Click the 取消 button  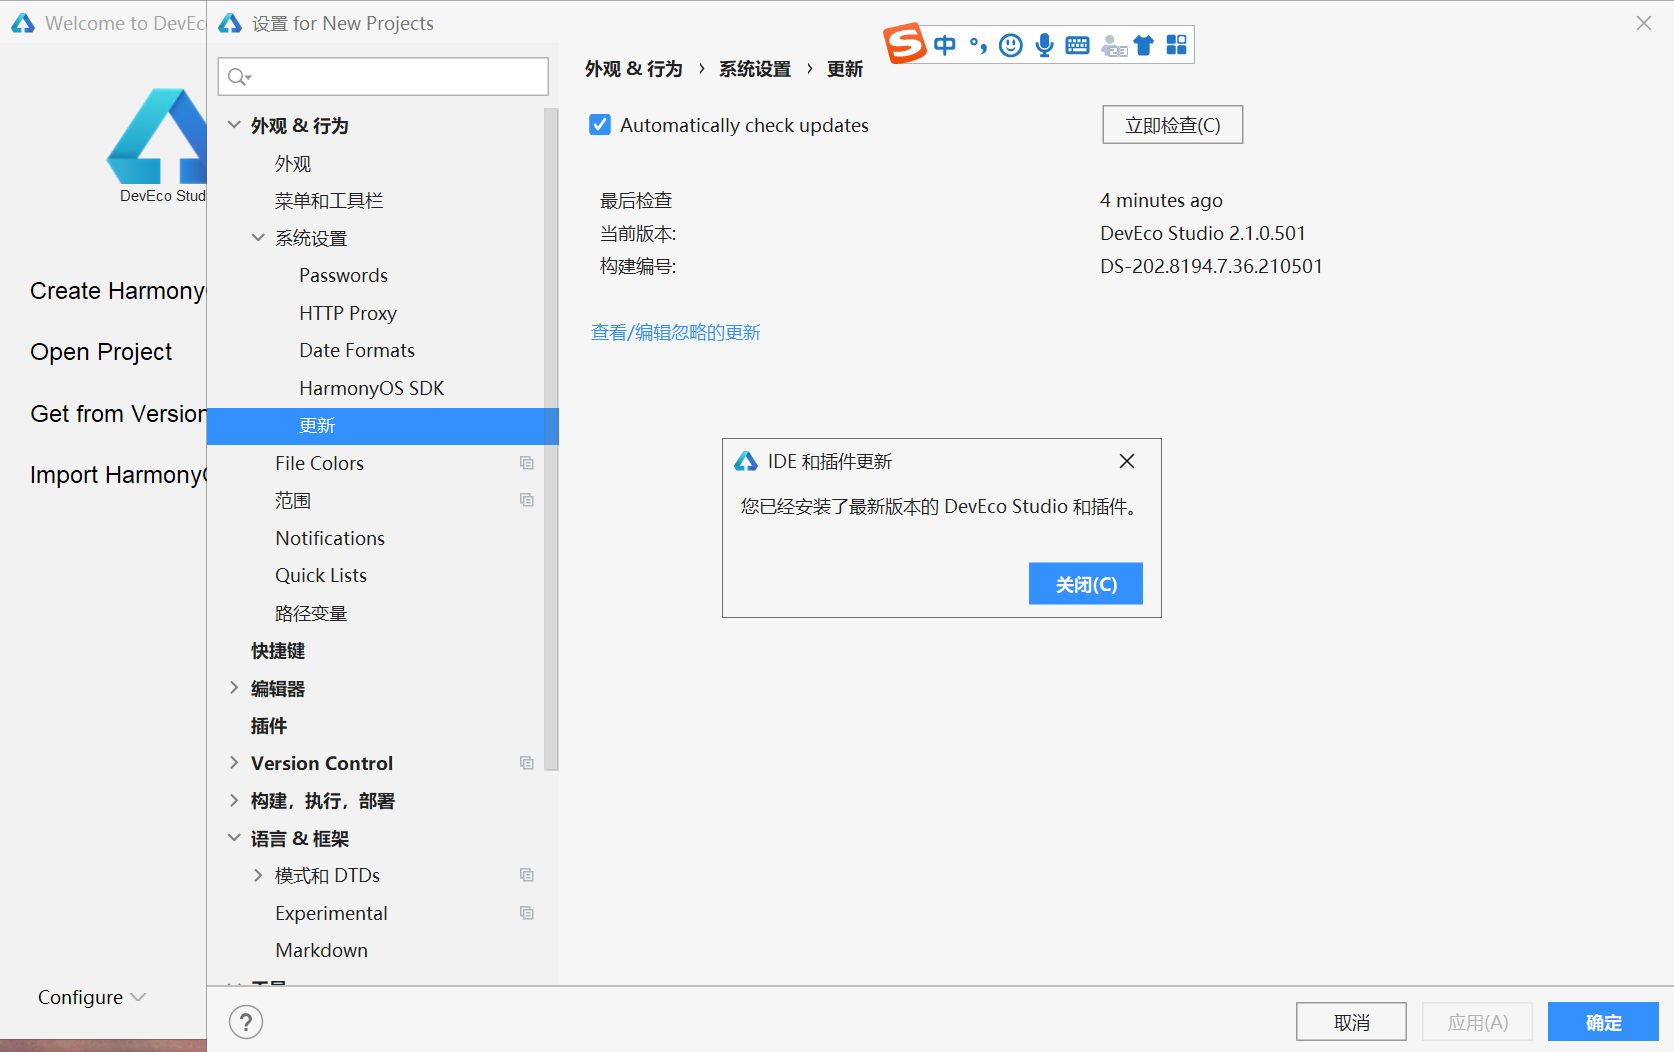click(x=1352, y=1022)
